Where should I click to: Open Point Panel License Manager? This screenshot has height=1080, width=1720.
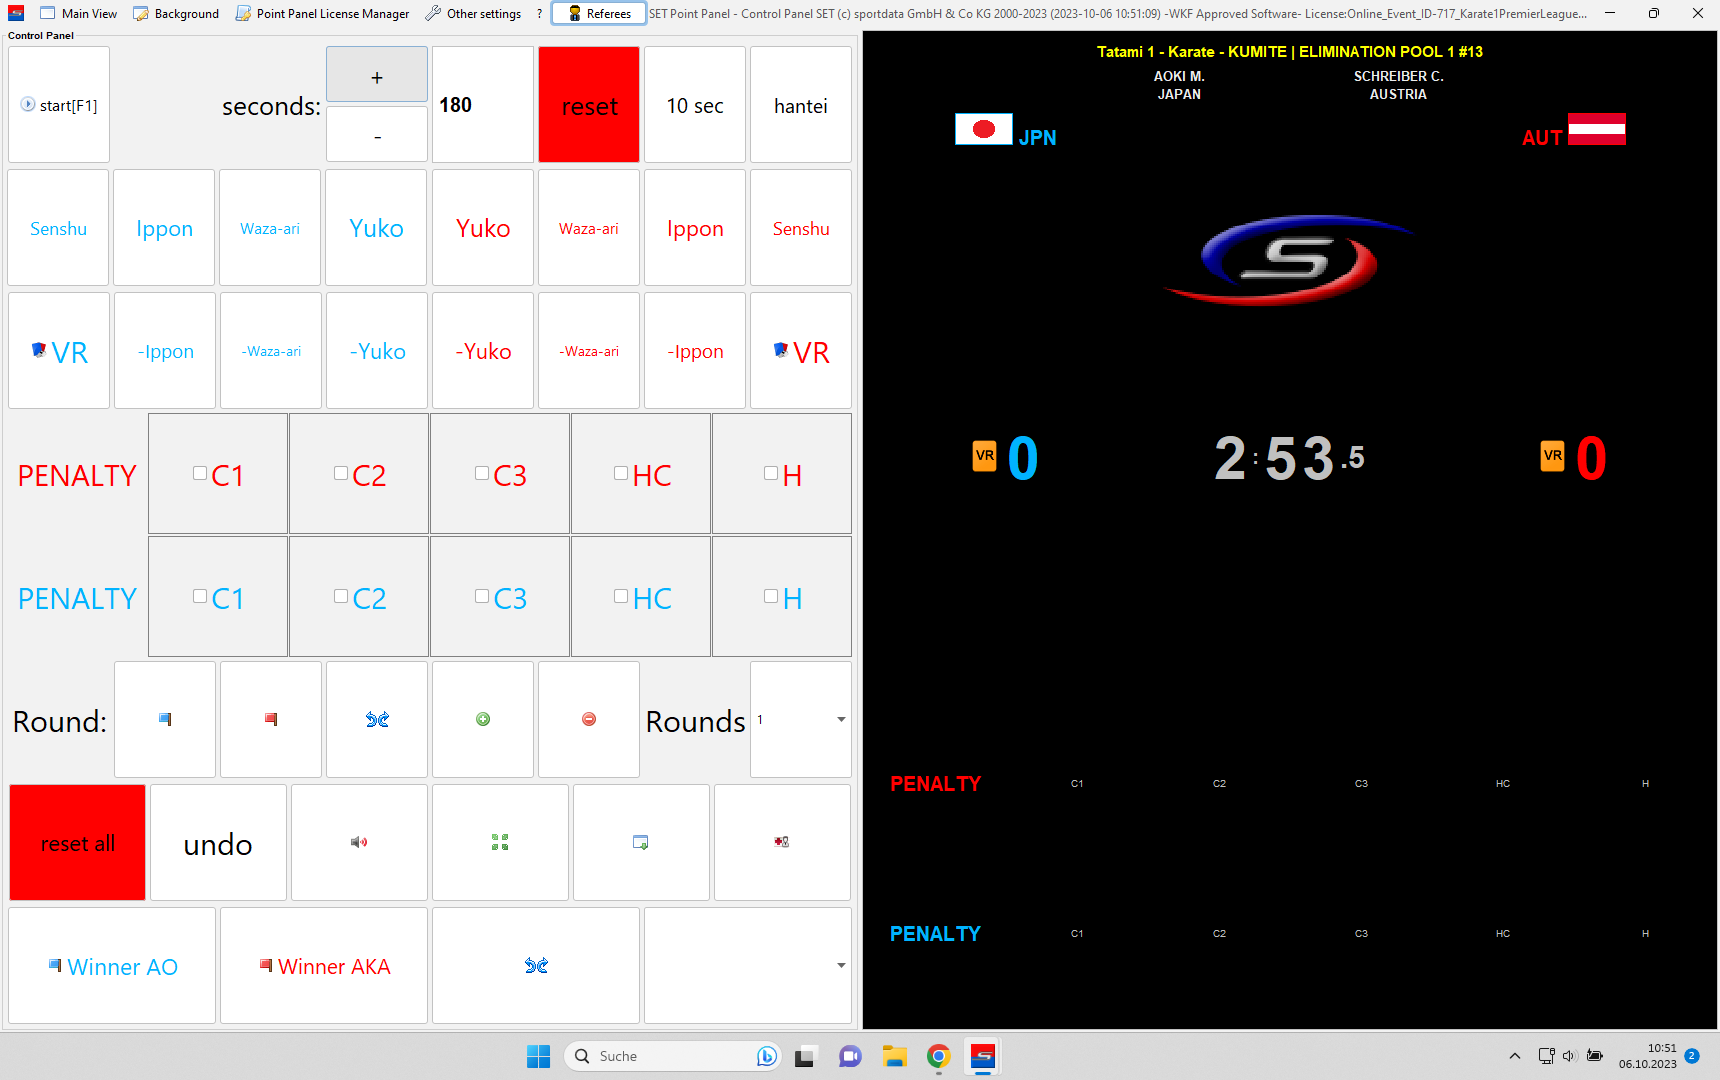[x=322, y=13]
